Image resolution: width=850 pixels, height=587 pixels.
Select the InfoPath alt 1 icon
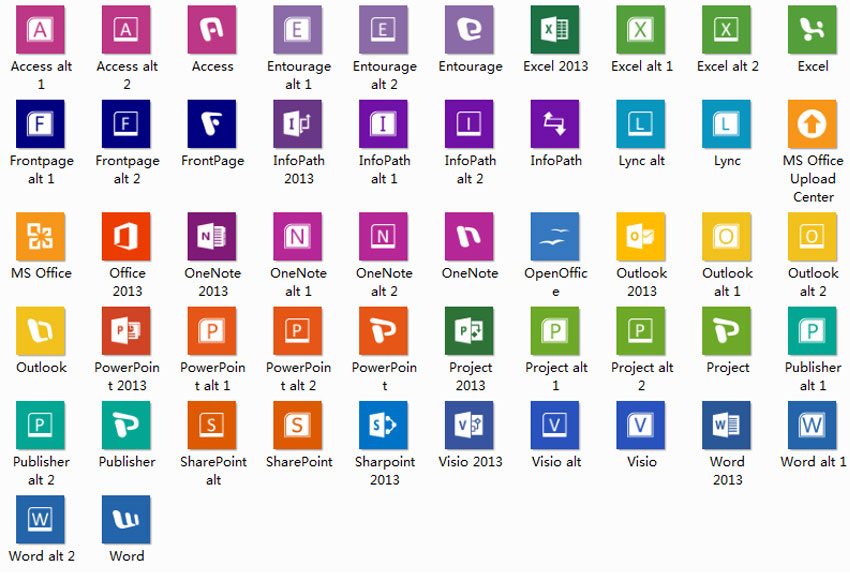[383, 124]
